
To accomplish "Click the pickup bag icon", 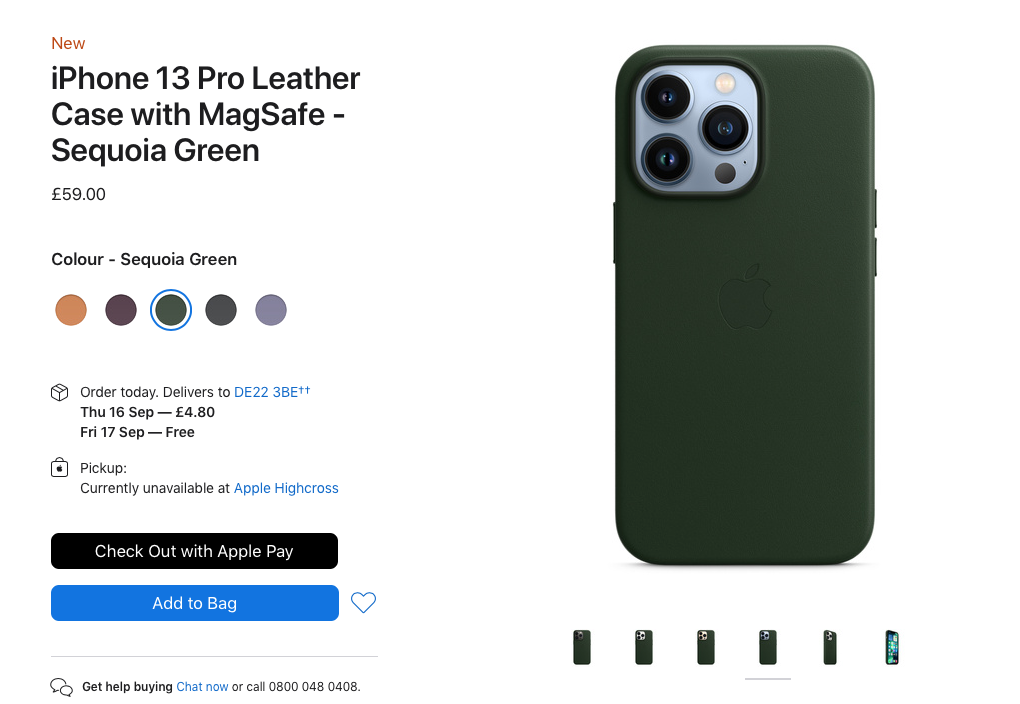I will click(59, 467).
